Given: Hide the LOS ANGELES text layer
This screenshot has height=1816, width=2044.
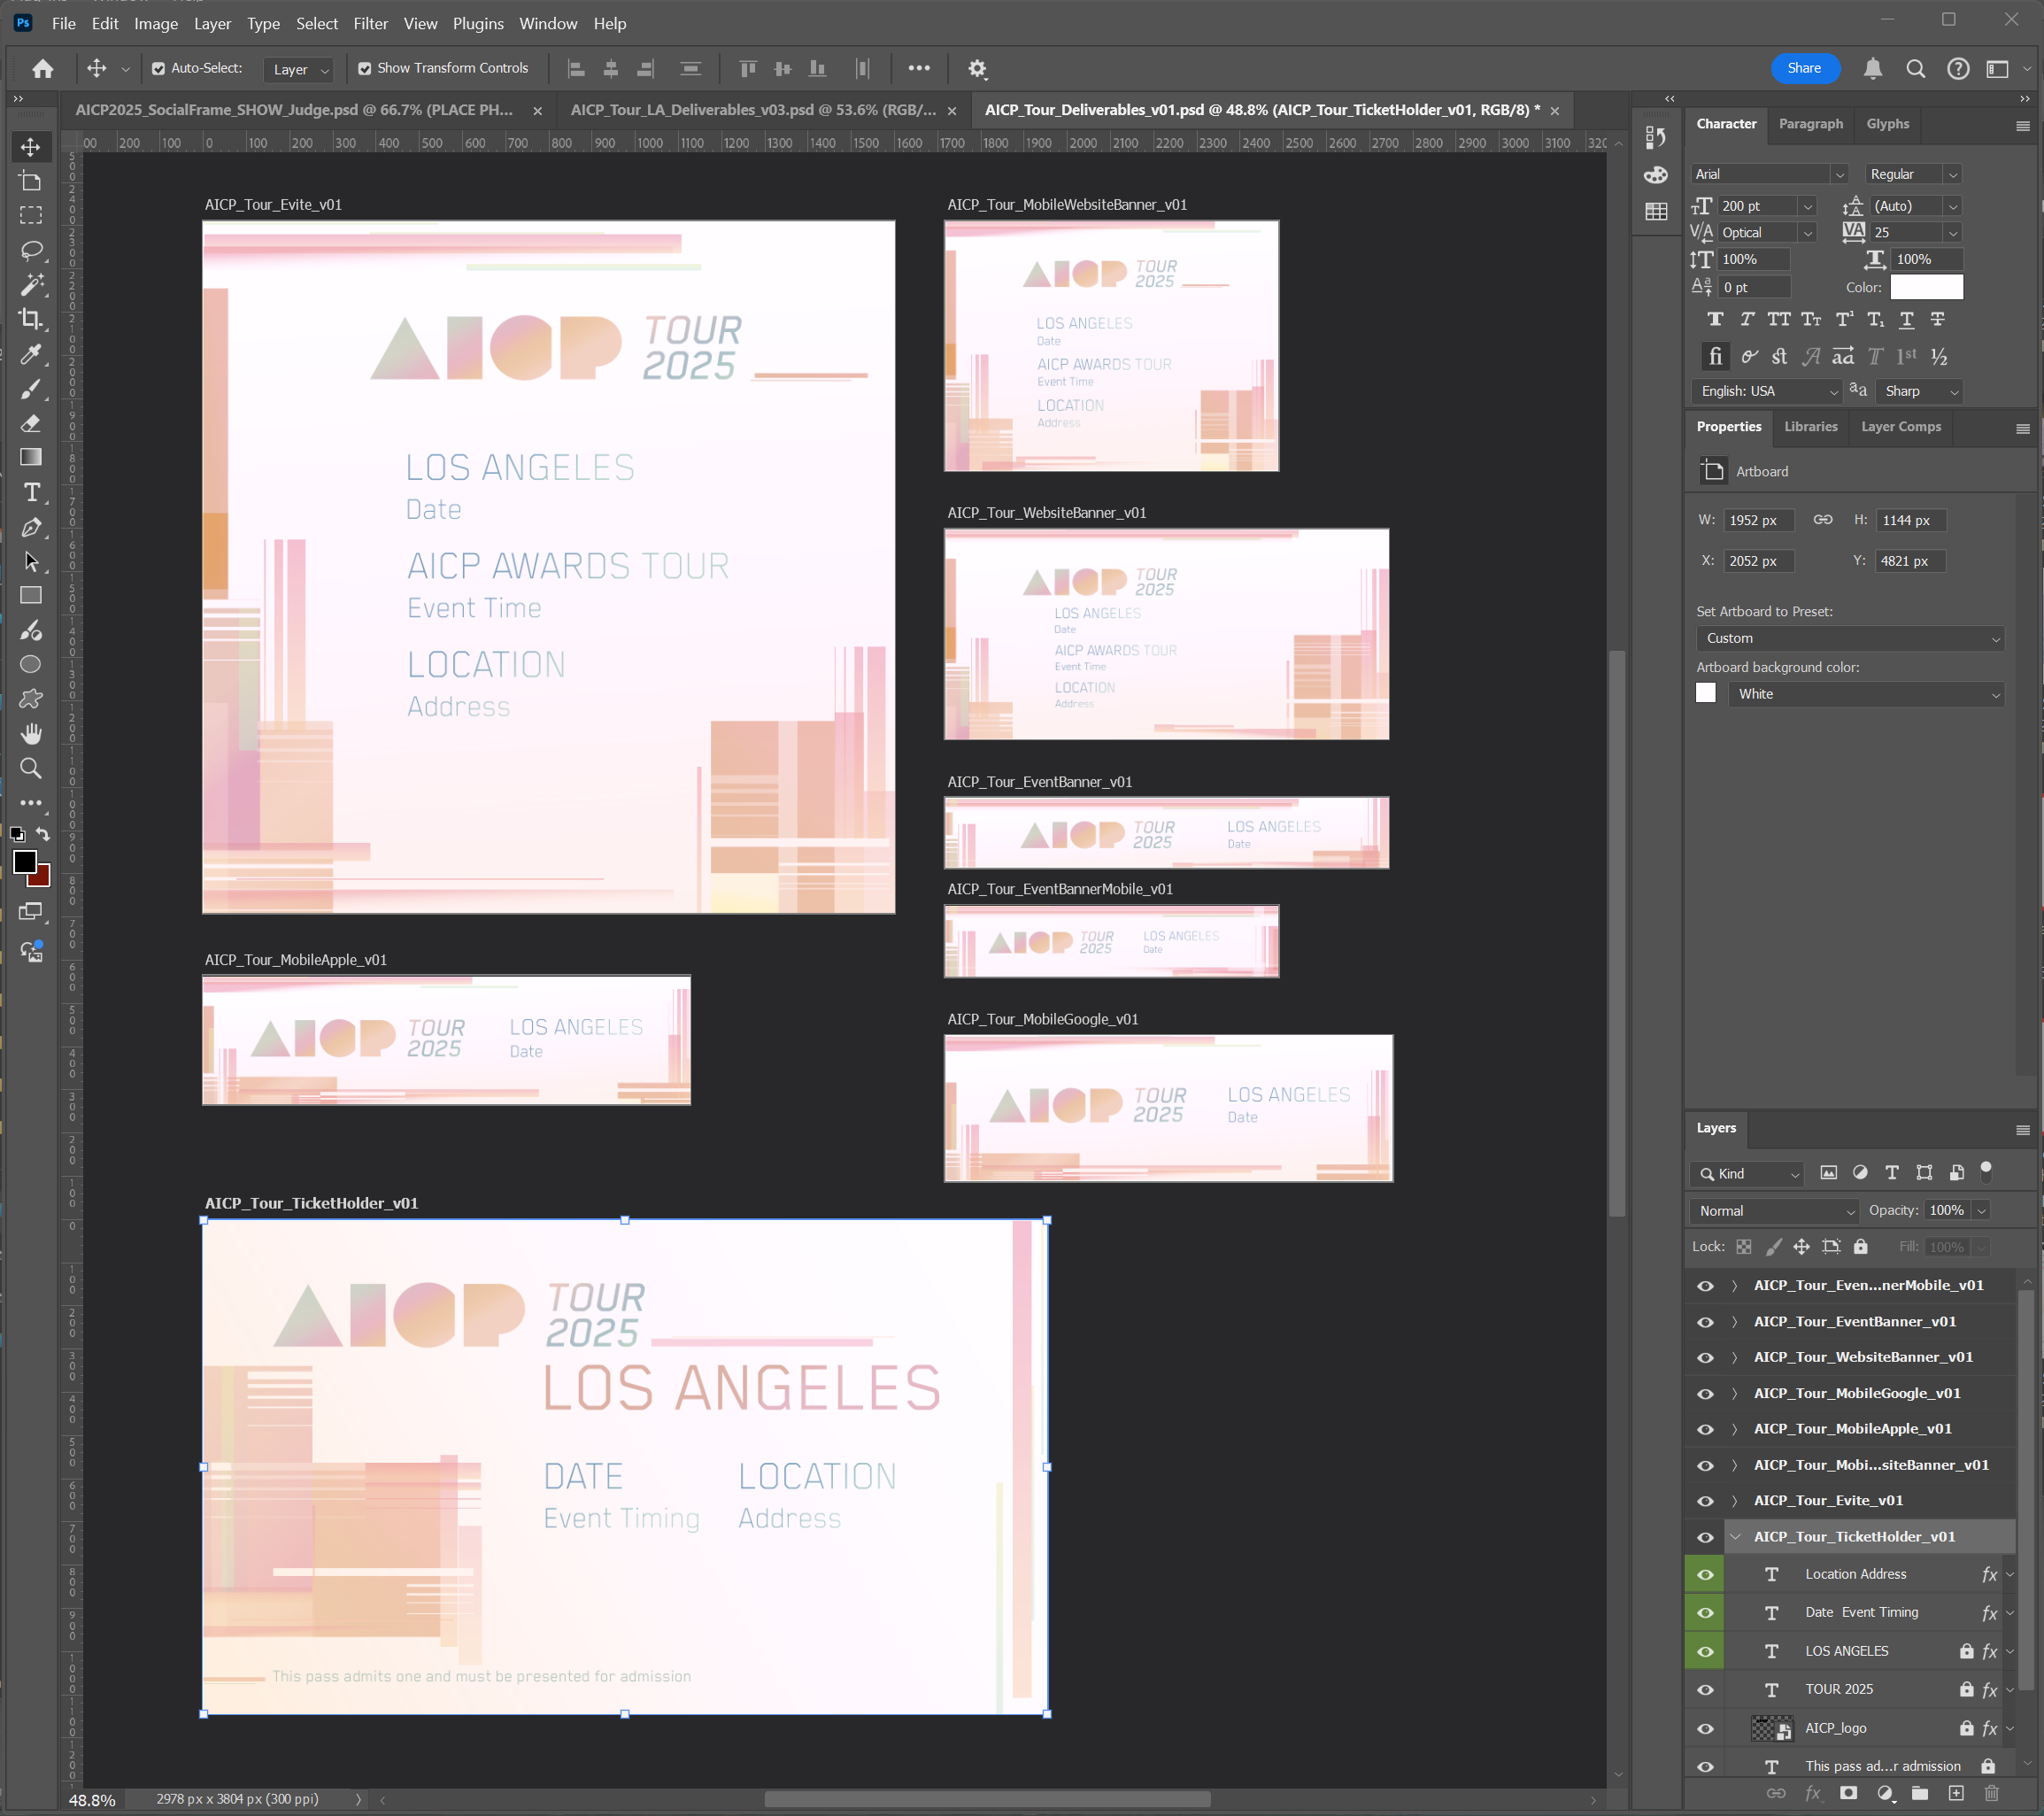Looking at the screenshot, I should pos(1705,1652).
